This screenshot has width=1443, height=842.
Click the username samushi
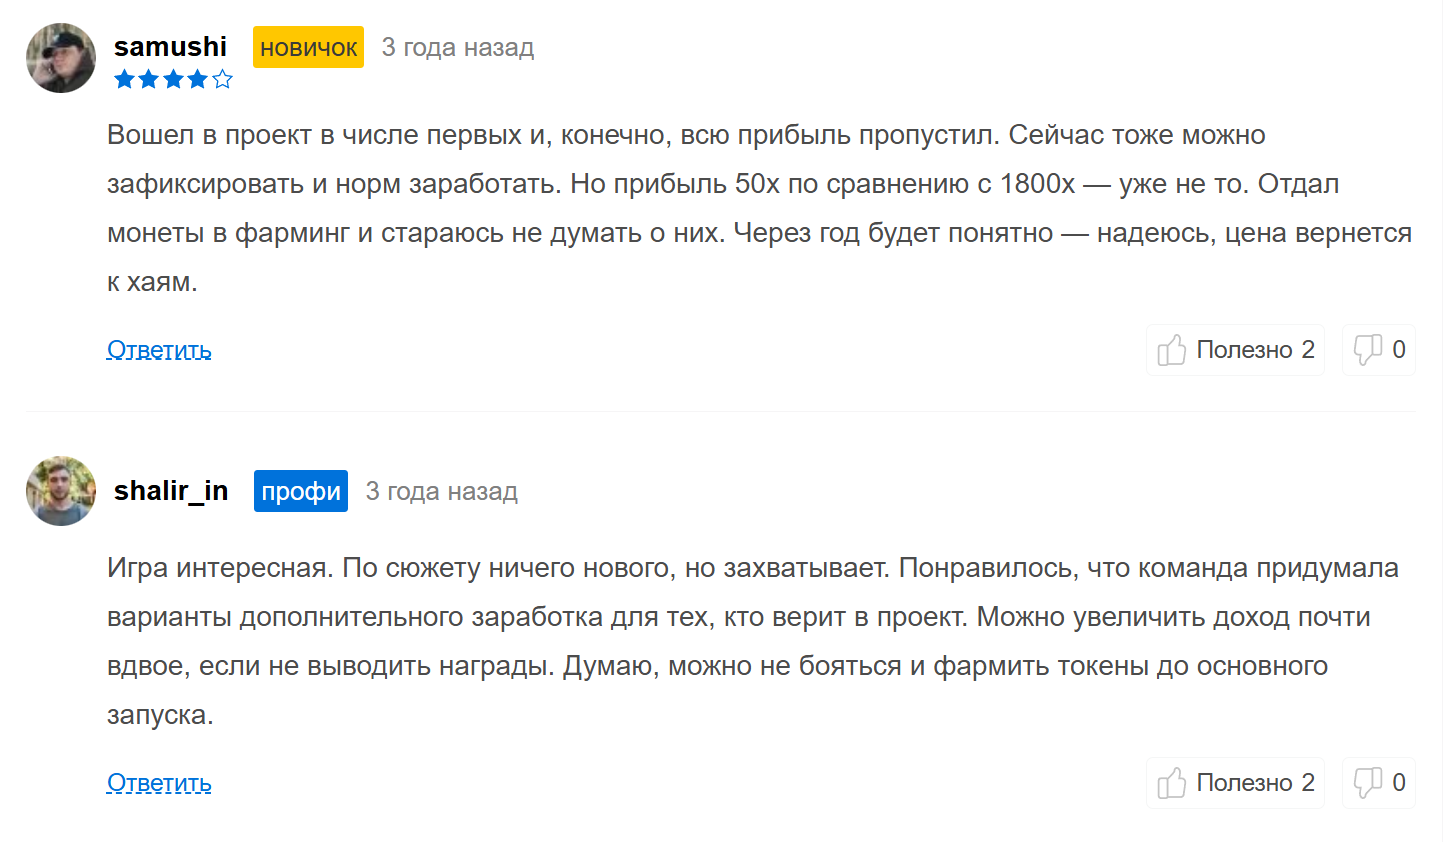pos(170,47)
